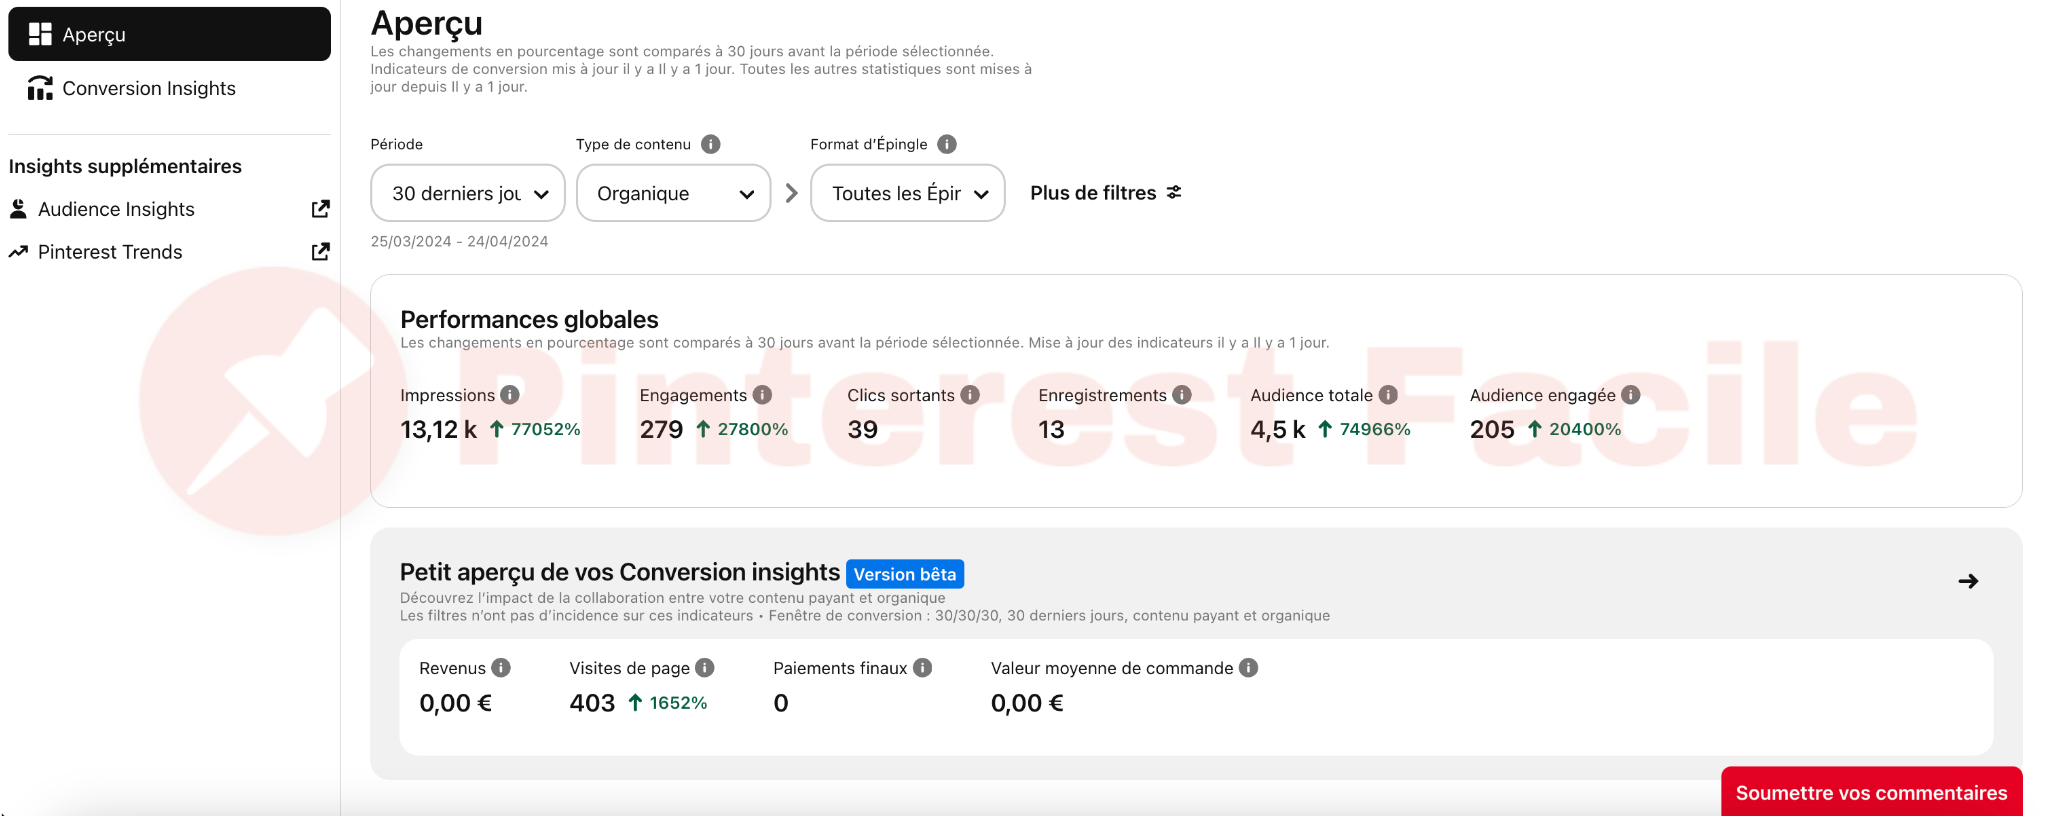The image size is (2048, 816).
Task: Click info icon beside Visites de page
Action: point(705,668)
